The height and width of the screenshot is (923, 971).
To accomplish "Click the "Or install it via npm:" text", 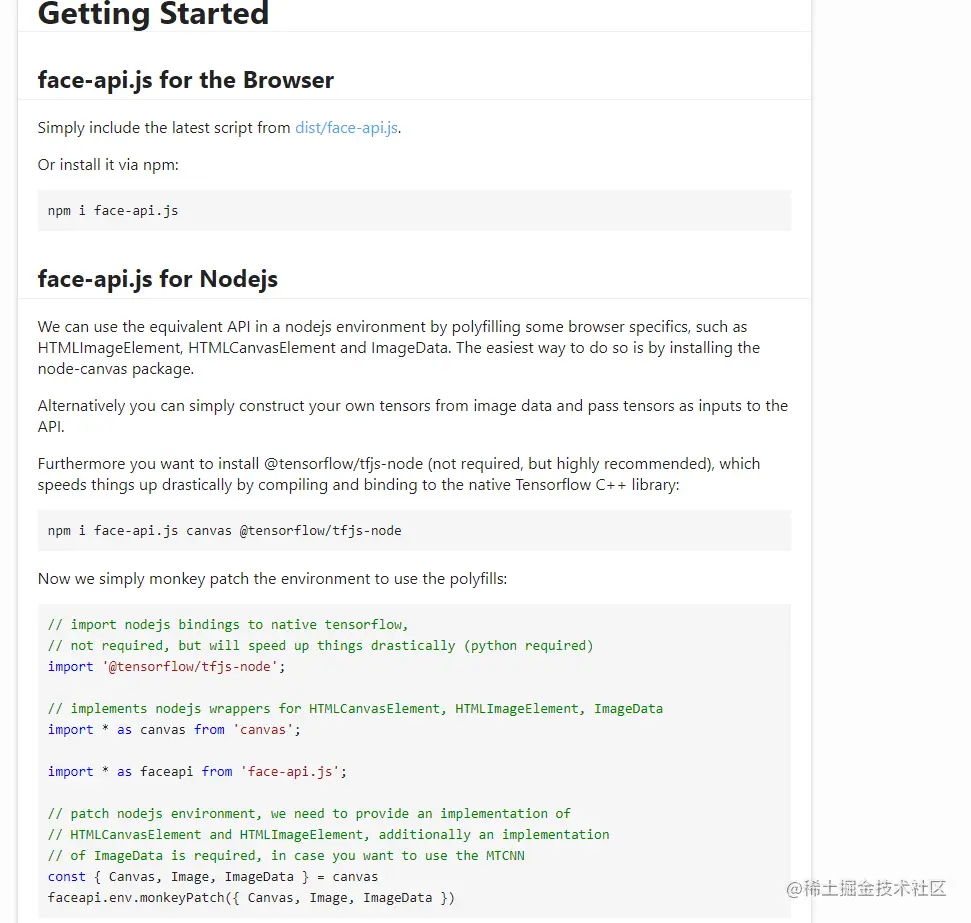I will click(x=108, y=165).
